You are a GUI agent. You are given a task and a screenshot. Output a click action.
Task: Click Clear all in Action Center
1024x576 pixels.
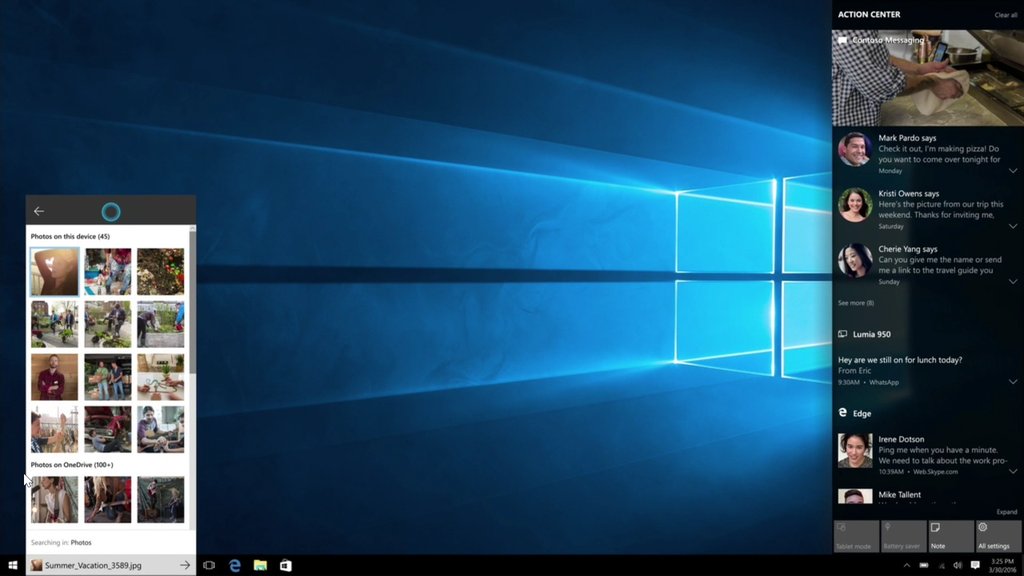[x=1003, y=14]
